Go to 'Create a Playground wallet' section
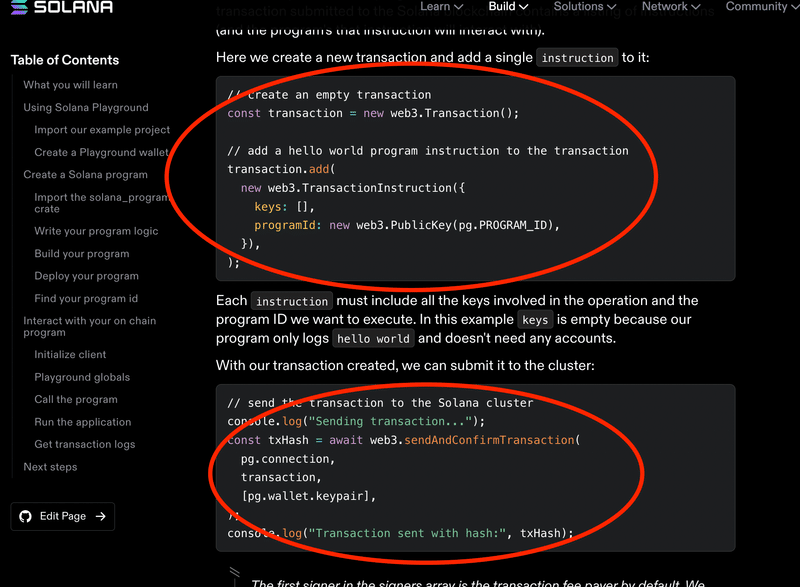The width and height of the screenshot is (800, 587). coord(101,152)
